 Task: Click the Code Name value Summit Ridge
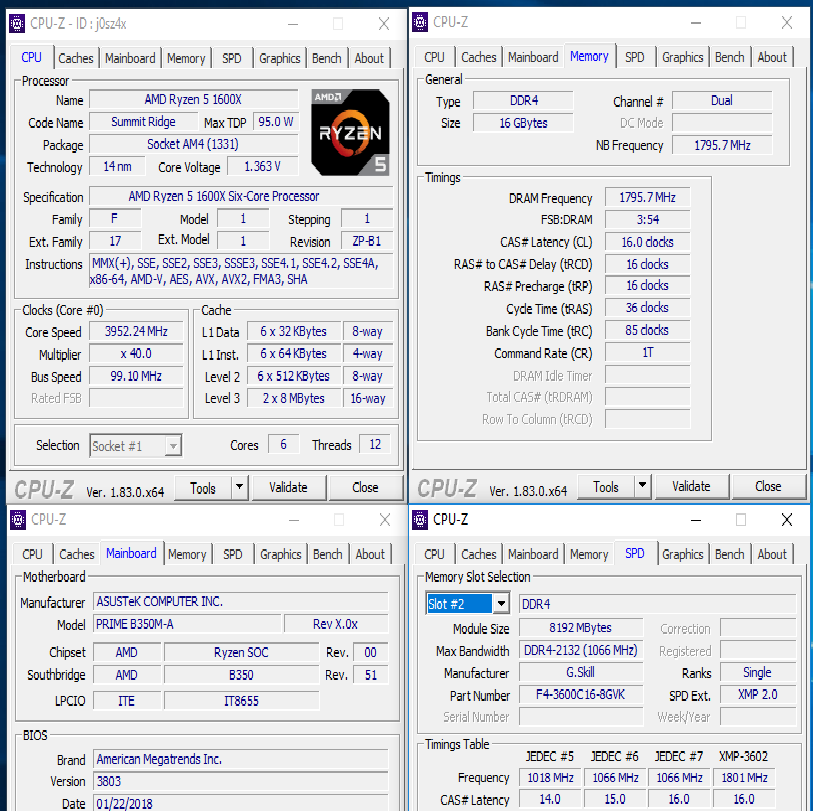(144, 122)
